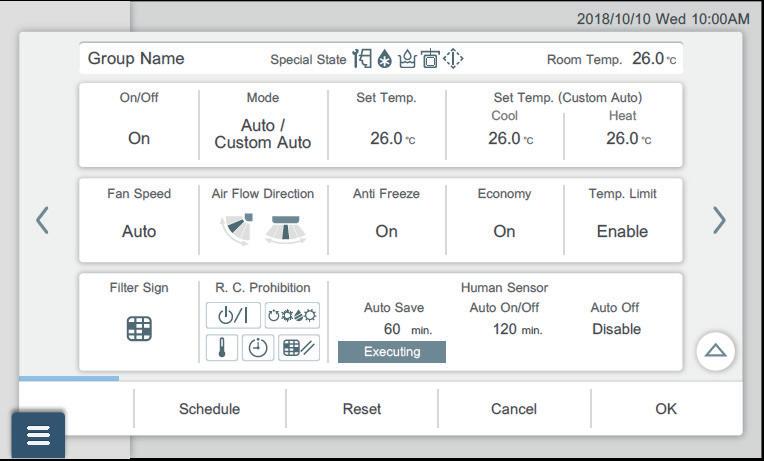Viewport: 764px width, 461px height.
Task: Select the timer clock prohibition icon
Action: coord(257,347)
